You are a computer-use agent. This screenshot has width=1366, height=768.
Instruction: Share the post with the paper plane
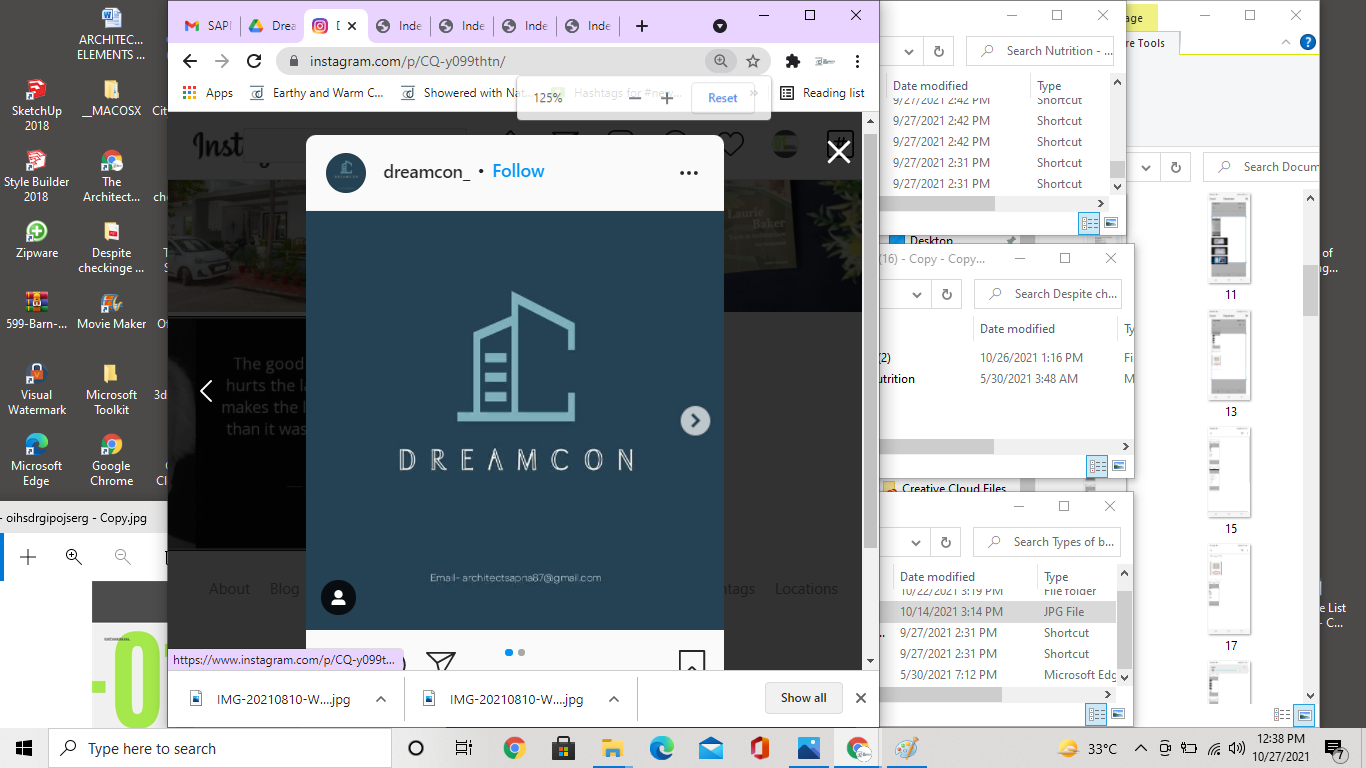441,660
